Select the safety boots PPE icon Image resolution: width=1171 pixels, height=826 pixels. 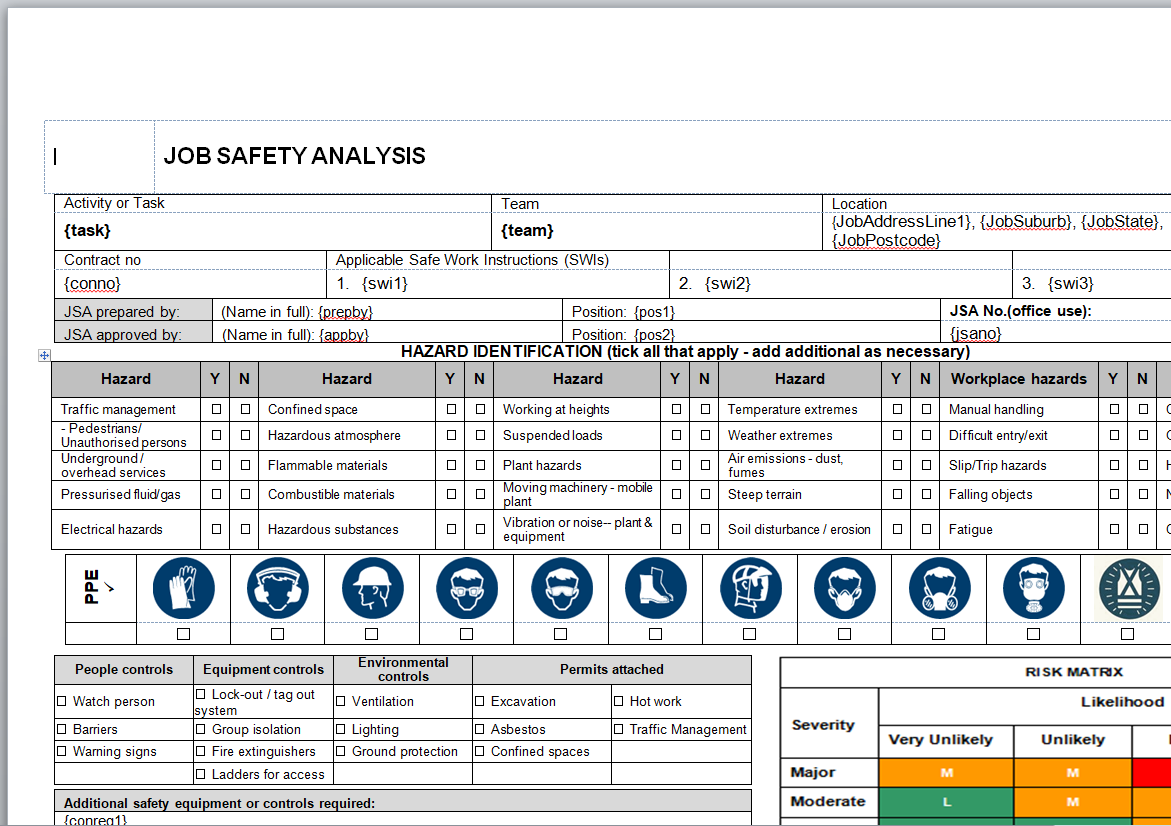pos(655,588)
